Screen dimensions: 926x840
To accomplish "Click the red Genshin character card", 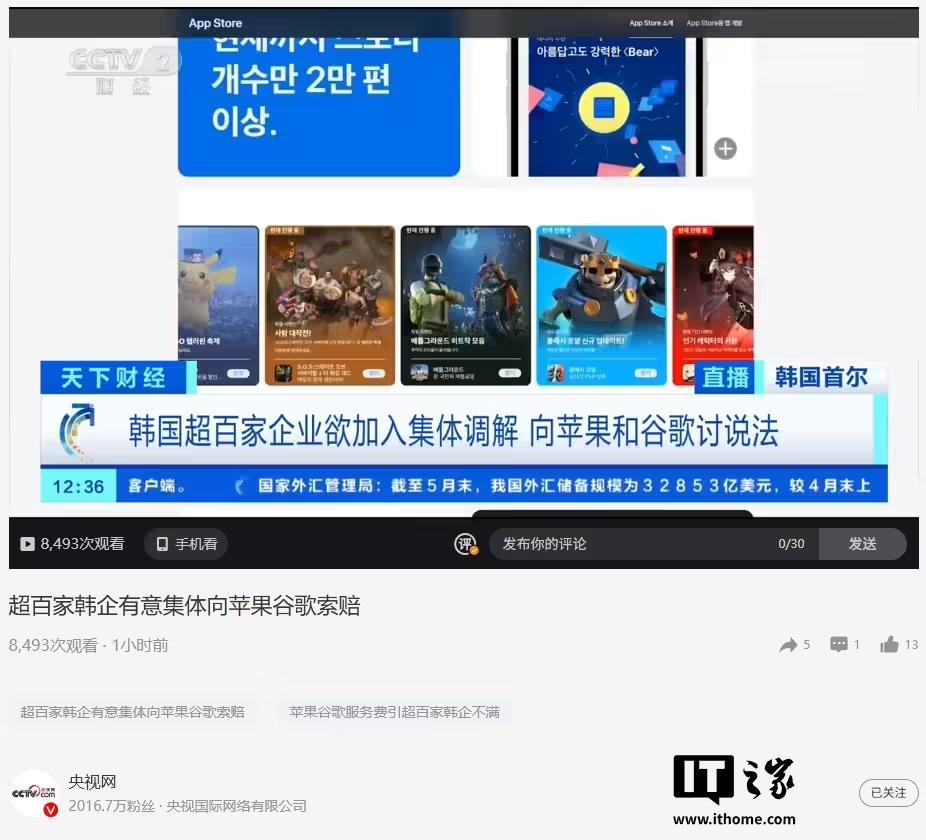I will pos(713,305).
